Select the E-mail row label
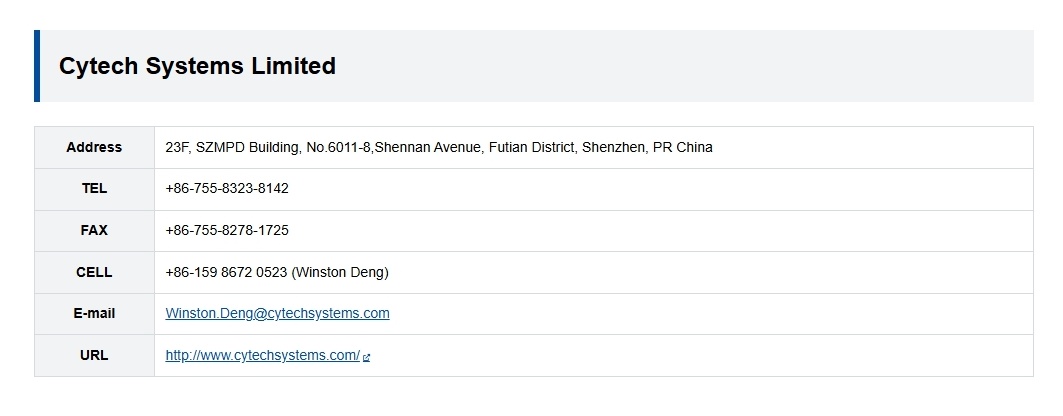The image size is (1063, 416). click(x=94, y=313)
